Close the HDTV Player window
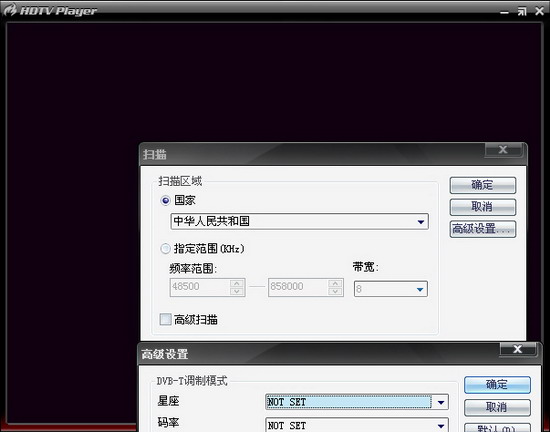This screenshot has height=432, width=550. click(539, 12)
